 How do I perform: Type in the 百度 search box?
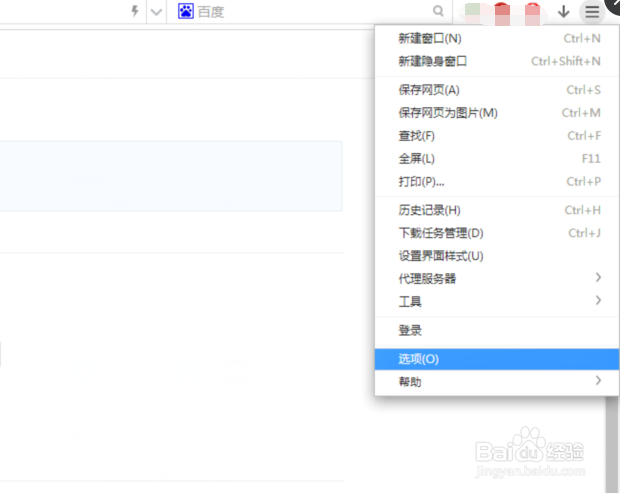tap(308, 11)
